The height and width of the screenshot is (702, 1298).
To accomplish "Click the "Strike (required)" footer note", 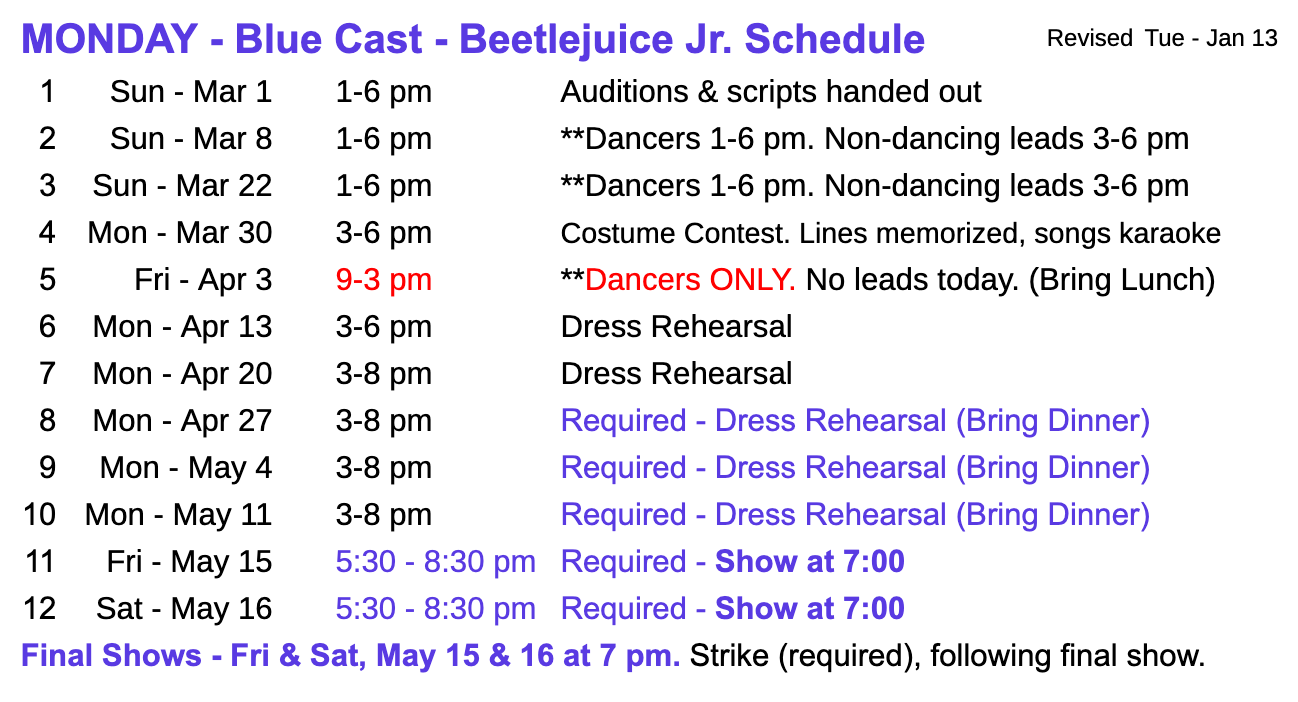I will point(800,656).
